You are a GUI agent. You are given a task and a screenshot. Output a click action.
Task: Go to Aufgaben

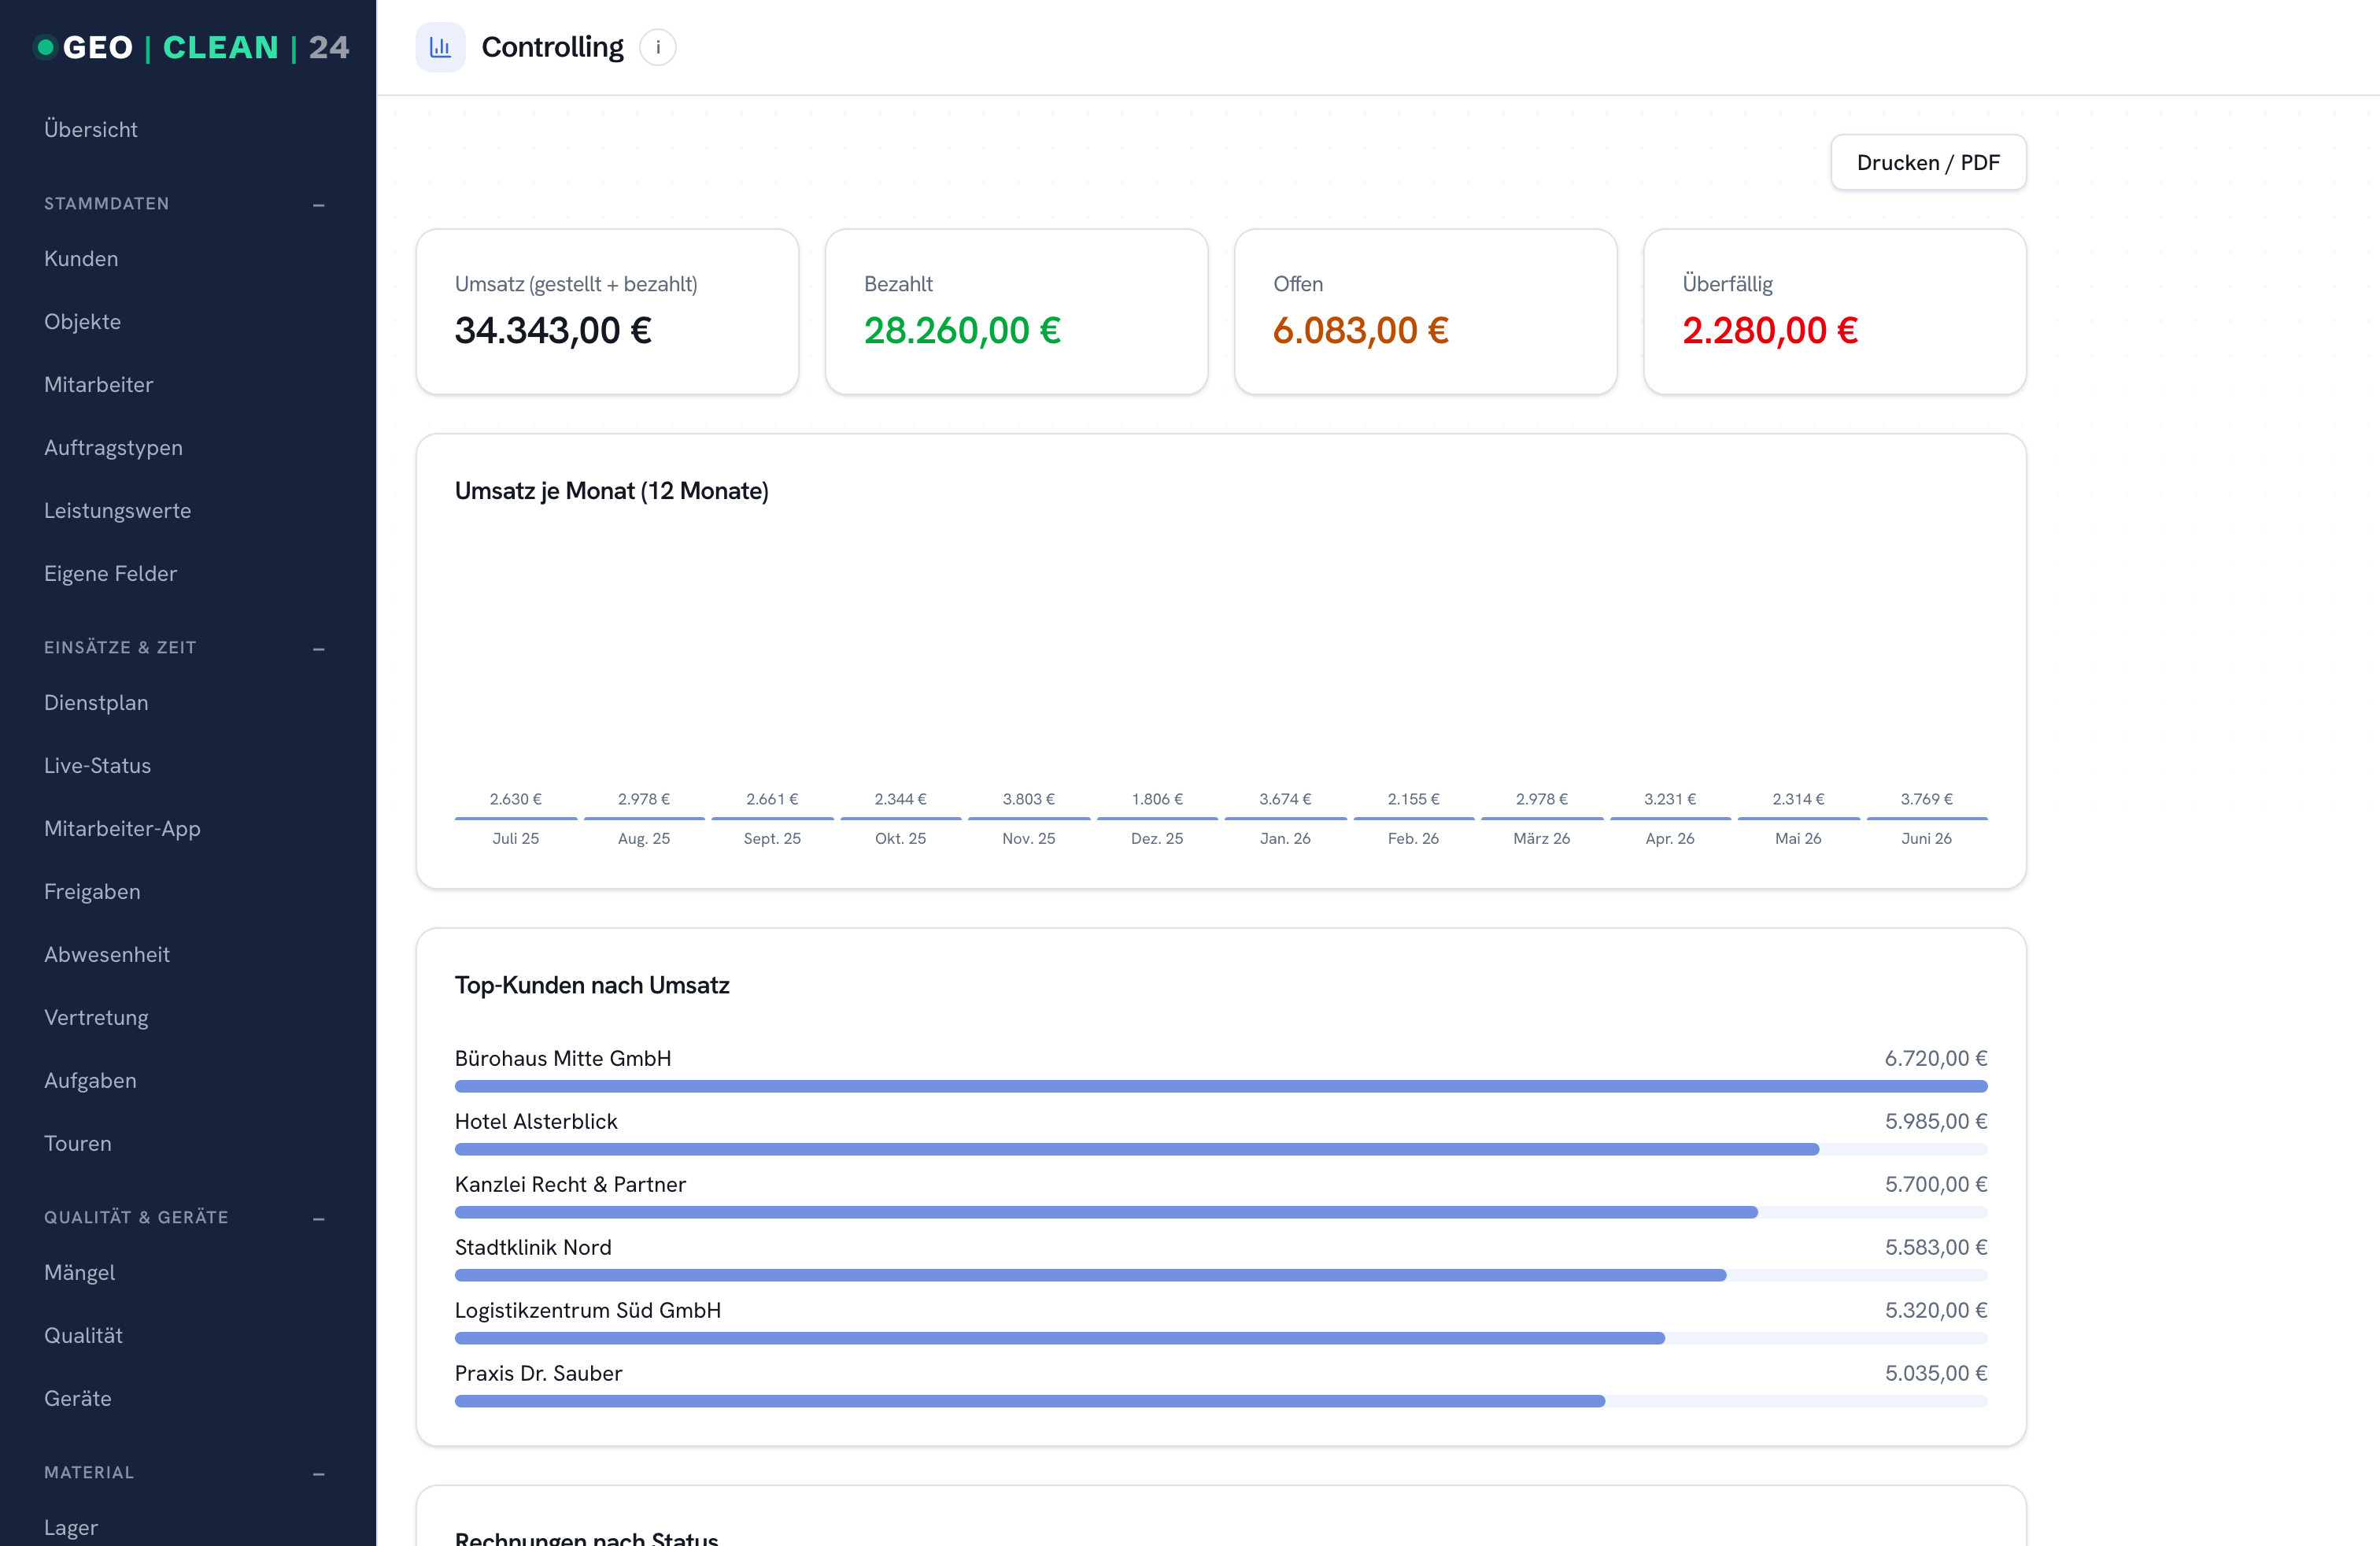coord(90,1080)
